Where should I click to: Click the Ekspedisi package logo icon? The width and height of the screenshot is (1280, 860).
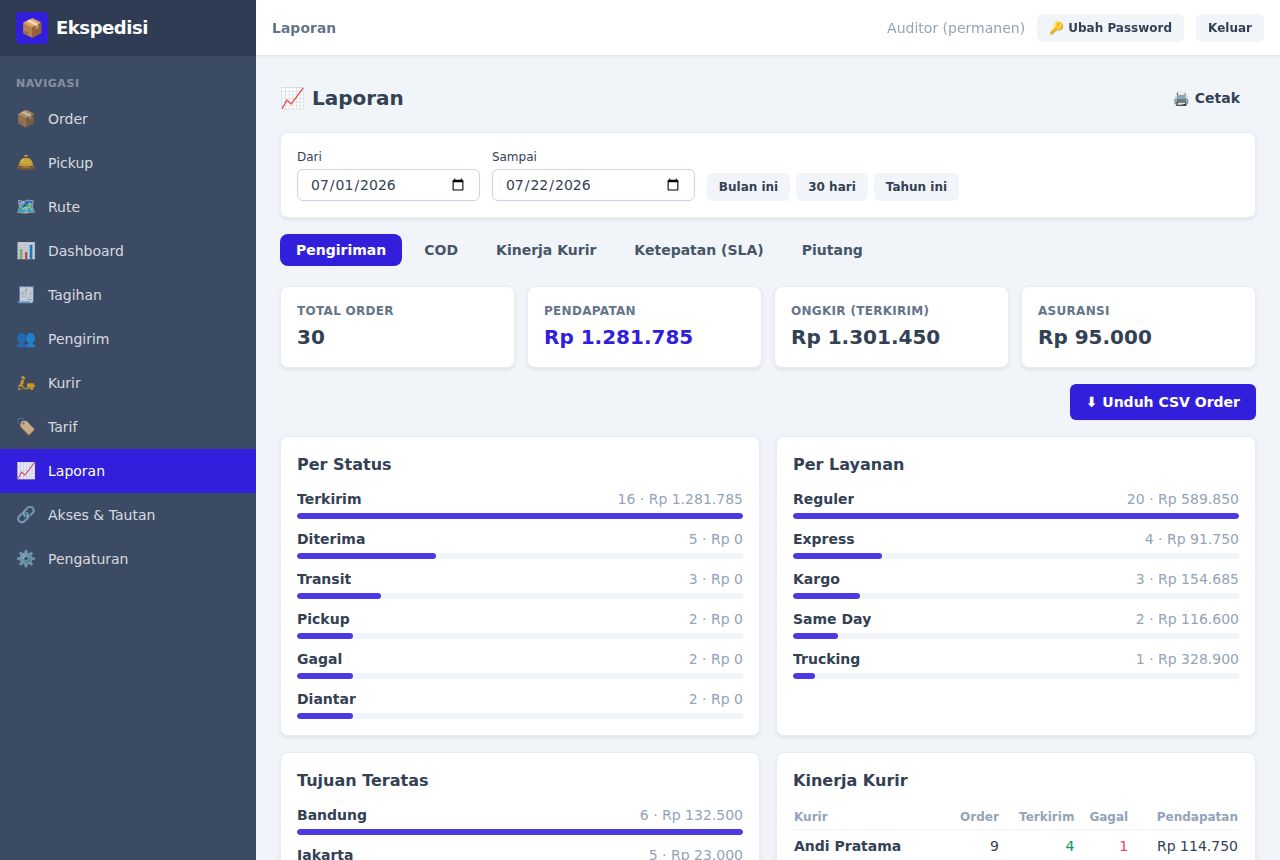pyautogui.click(x=32, y=28)
